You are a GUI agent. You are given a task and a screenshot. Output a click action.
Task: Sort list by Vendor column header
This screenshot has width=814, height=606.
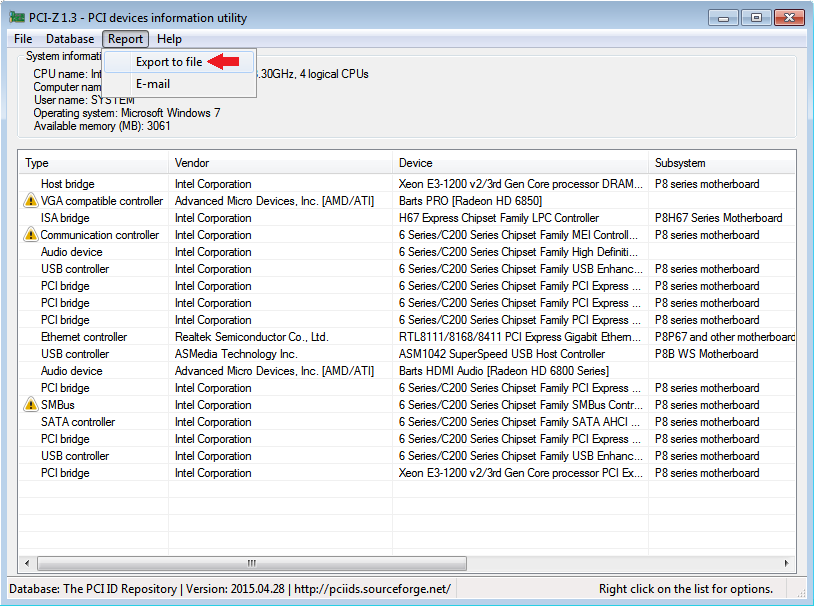[280, 163]
